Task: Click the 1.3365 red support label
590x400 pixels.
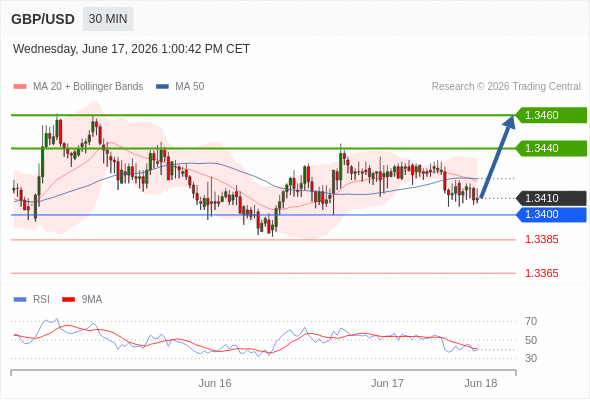Action: point(541,273)
